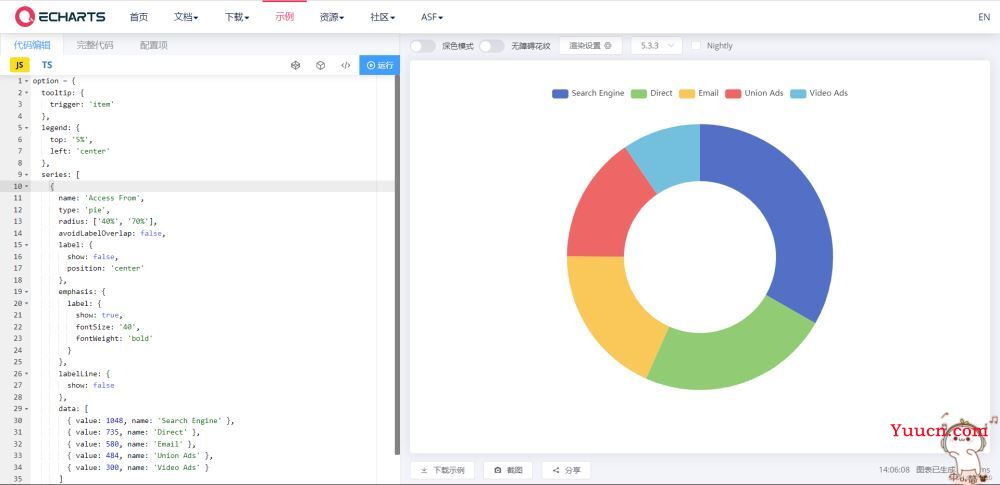Open the ASF dropdown menu
This screenshot has height=485, width=1000.
click(432, 17)
